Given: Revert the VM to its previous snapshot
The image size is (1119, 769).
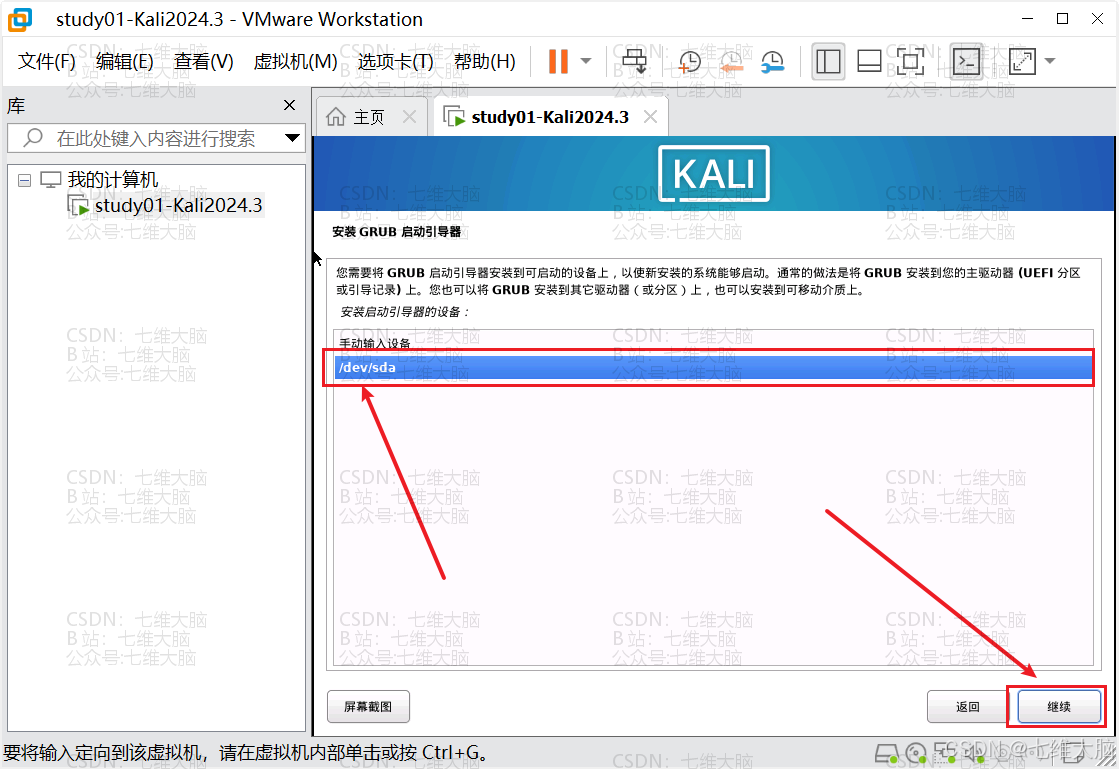Looking at the screenshot, I should pos(731,62).
